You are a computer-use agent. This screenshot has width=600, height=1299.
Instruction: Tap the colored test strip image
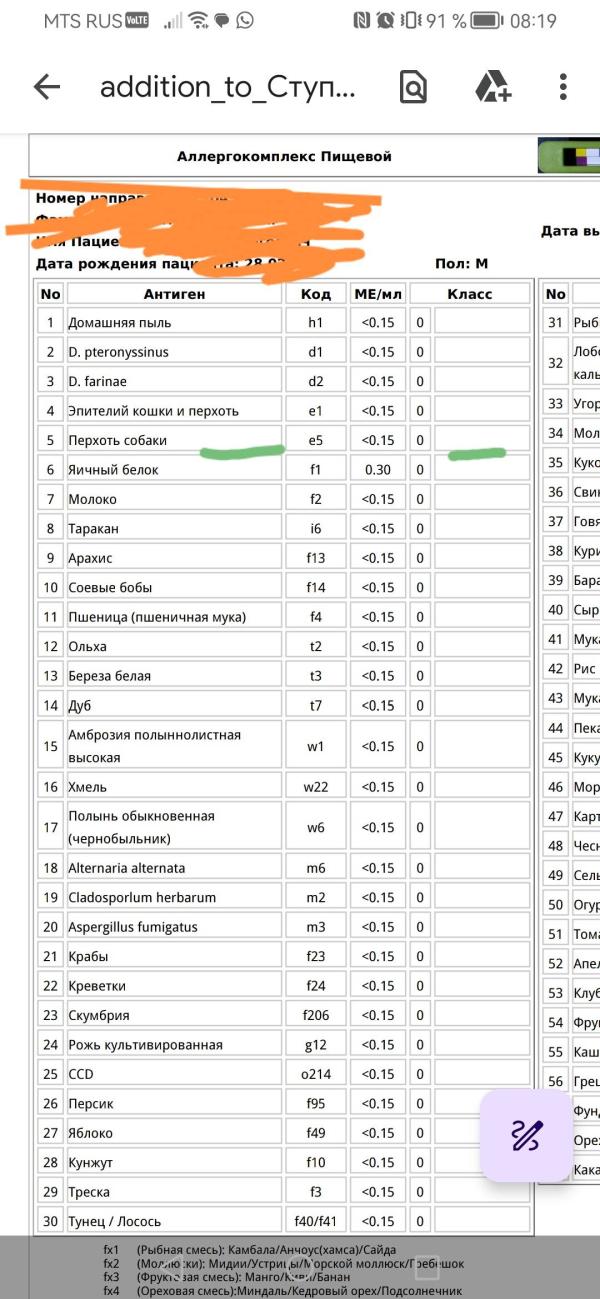568,157
